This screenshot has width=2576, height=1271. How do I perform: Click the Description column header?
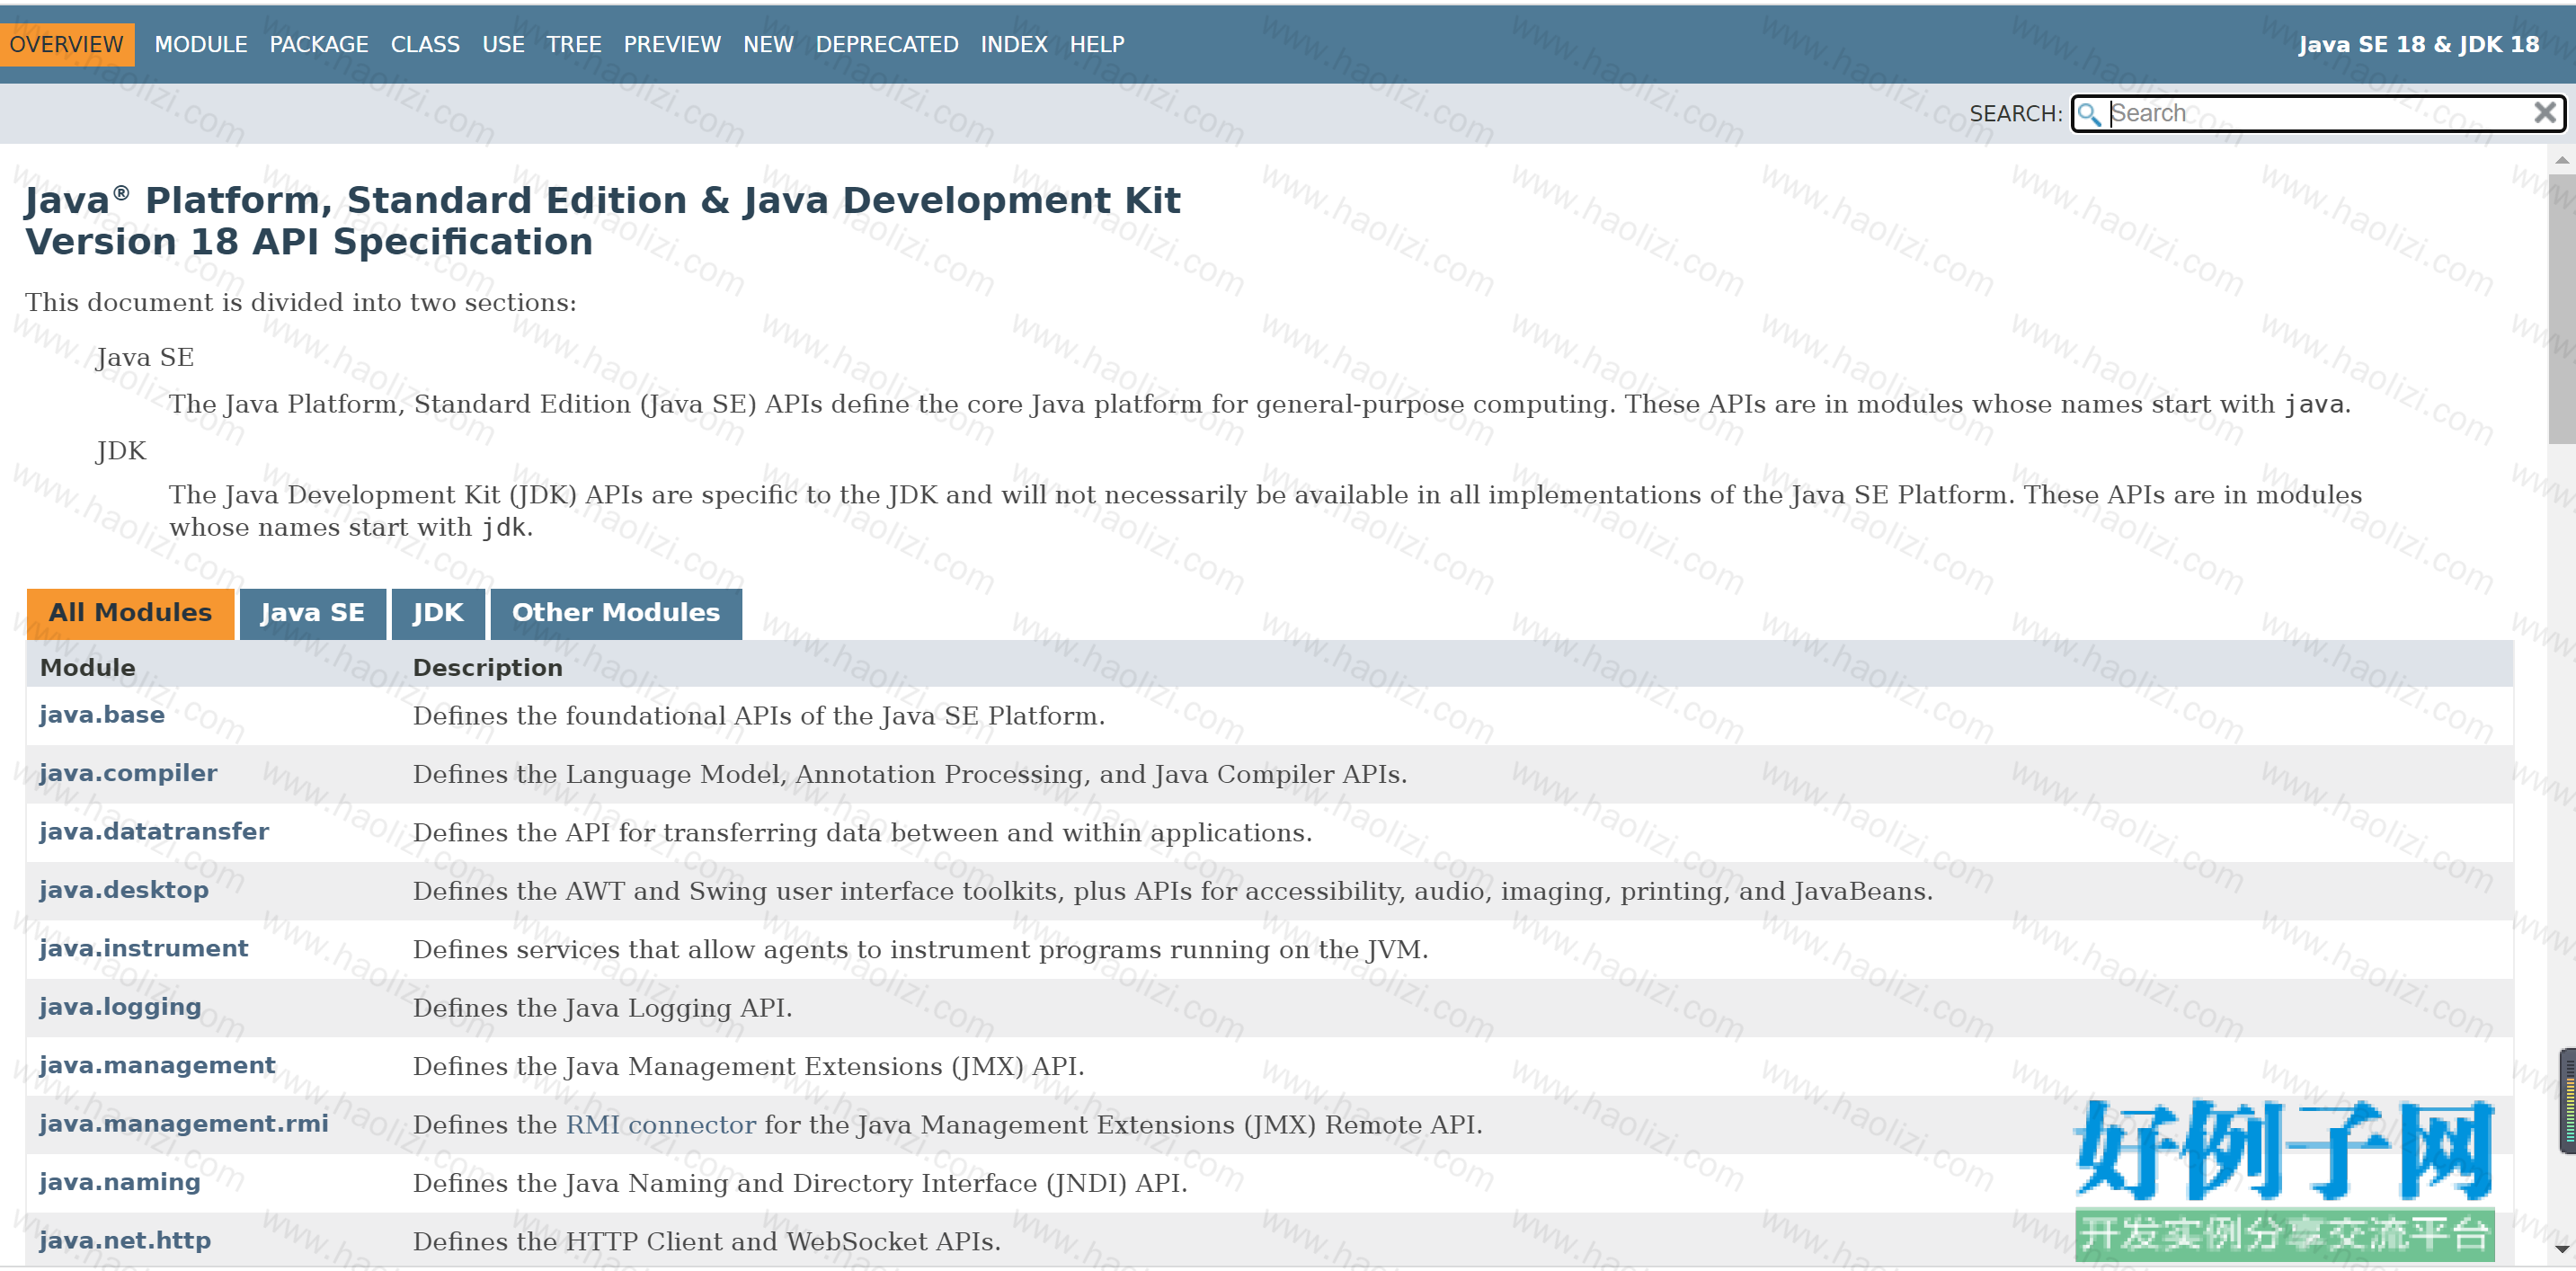tap(488, 668)
